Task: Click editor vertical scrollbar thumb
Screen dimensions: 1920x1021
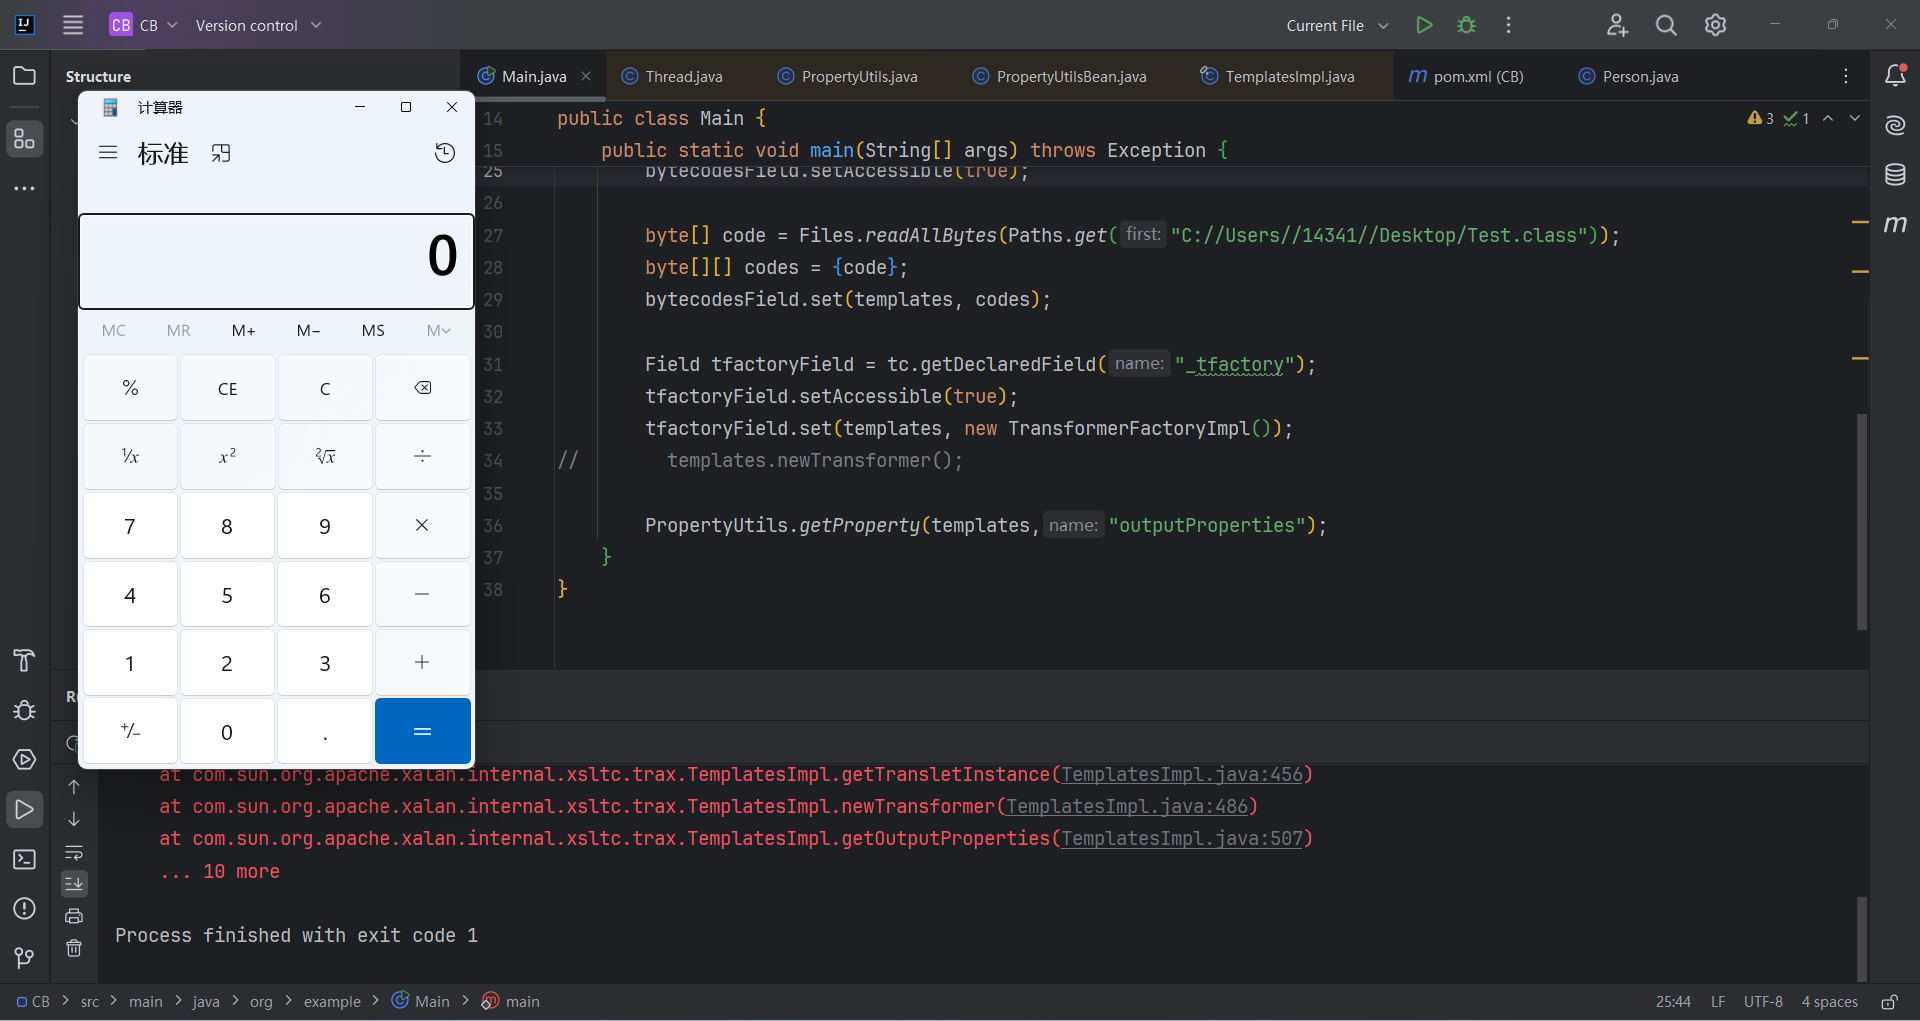Action: [1861, 522]
